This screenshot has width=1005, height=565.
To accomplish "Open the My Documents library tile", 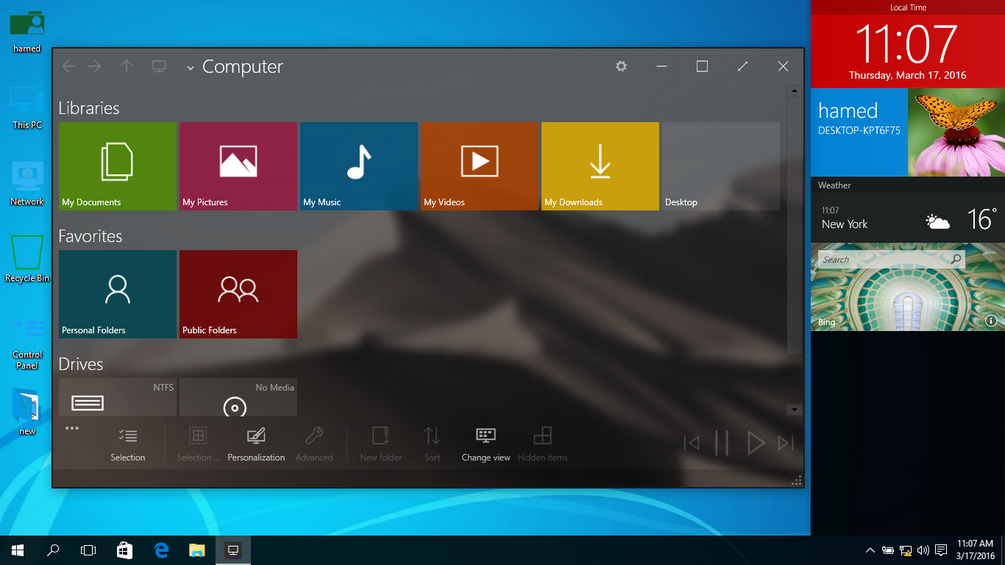I will click(x=117, y=166).
